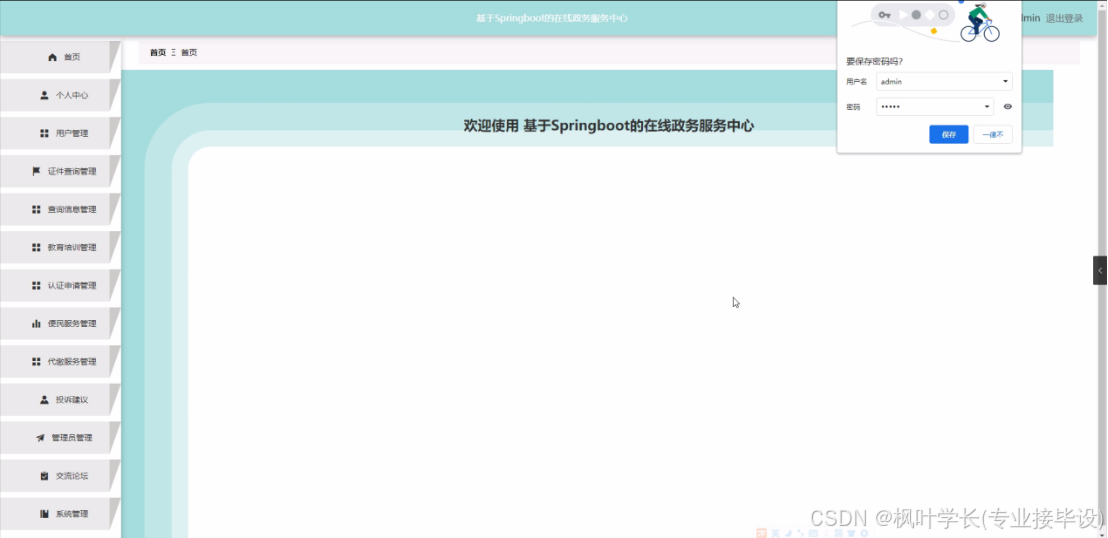This screenshot has width=1108, height=538.
Task: Click the clipboard icon beside 交流论坛
Action: point(45,476)
